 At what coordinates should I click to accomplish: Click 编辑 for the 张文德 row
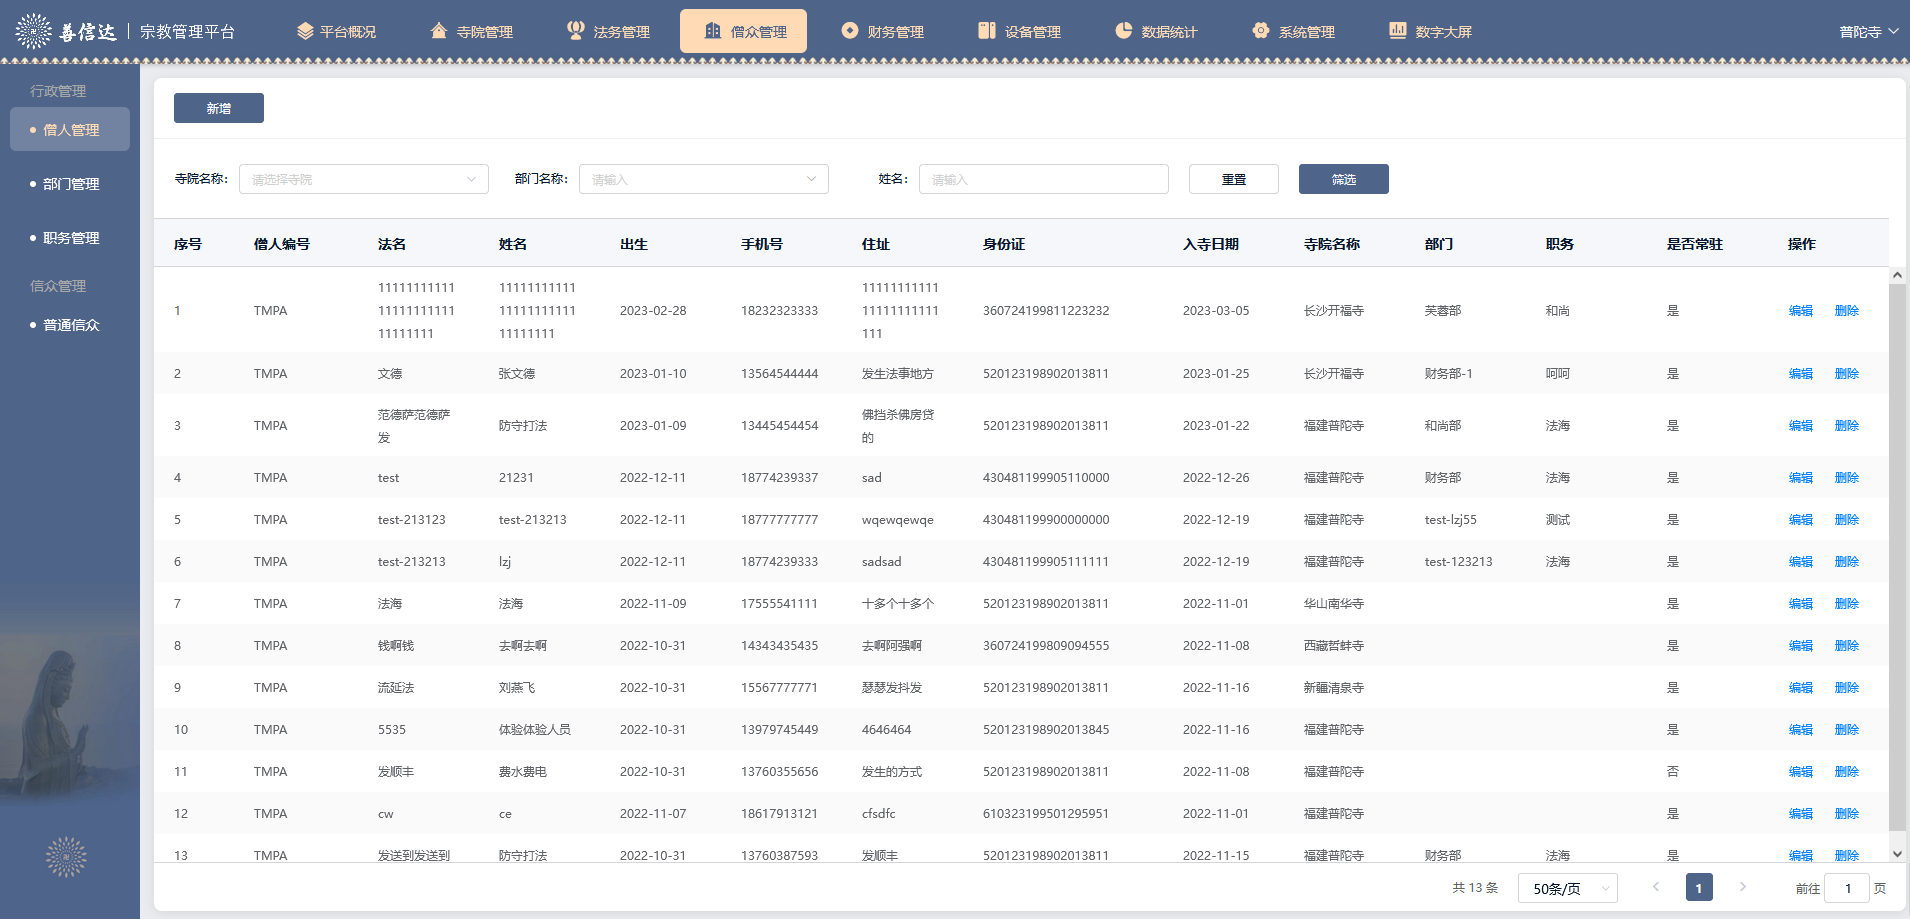(x=1800, y=374)
